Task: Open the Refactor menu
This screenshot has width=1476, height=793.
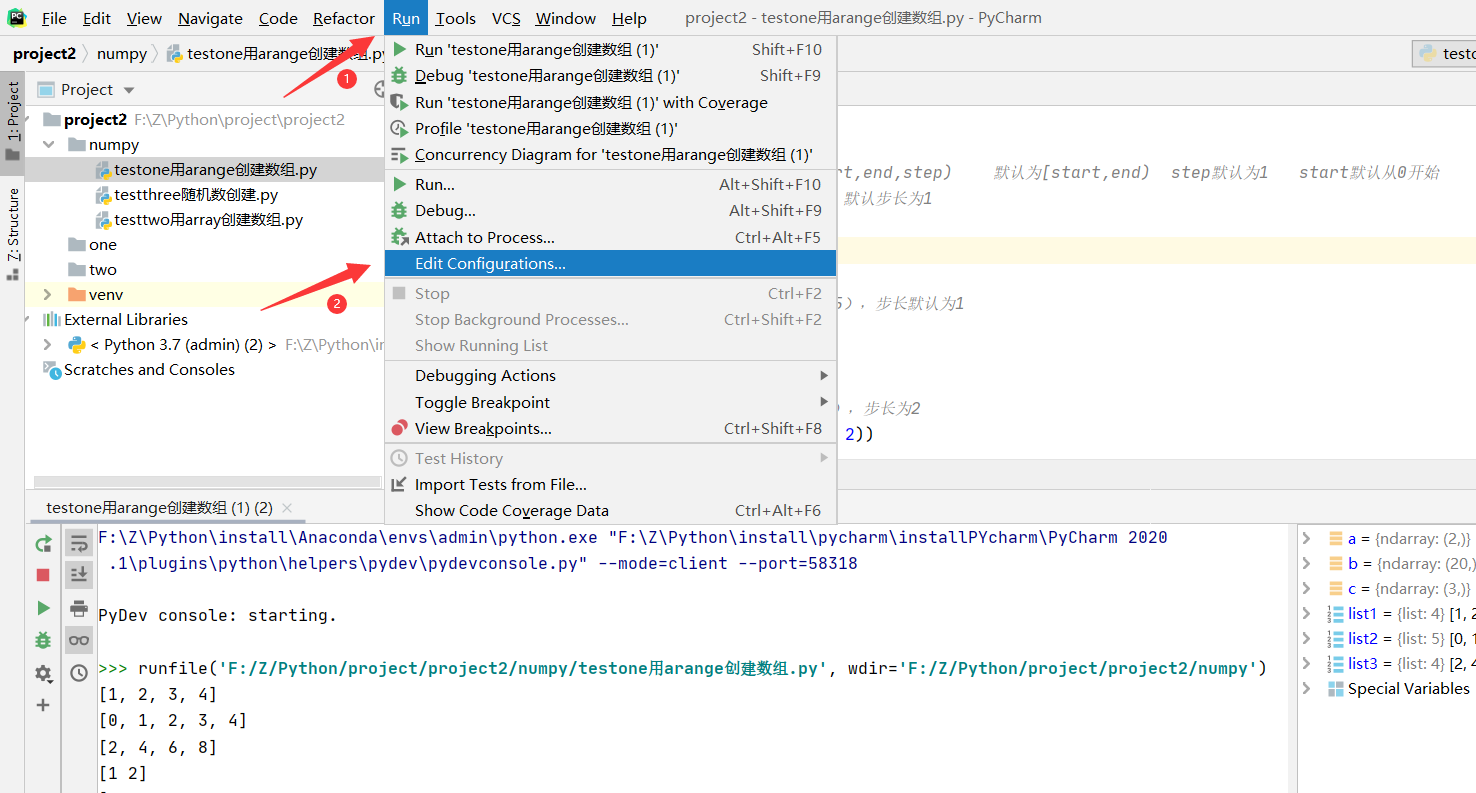Action: tap(344, 18)
